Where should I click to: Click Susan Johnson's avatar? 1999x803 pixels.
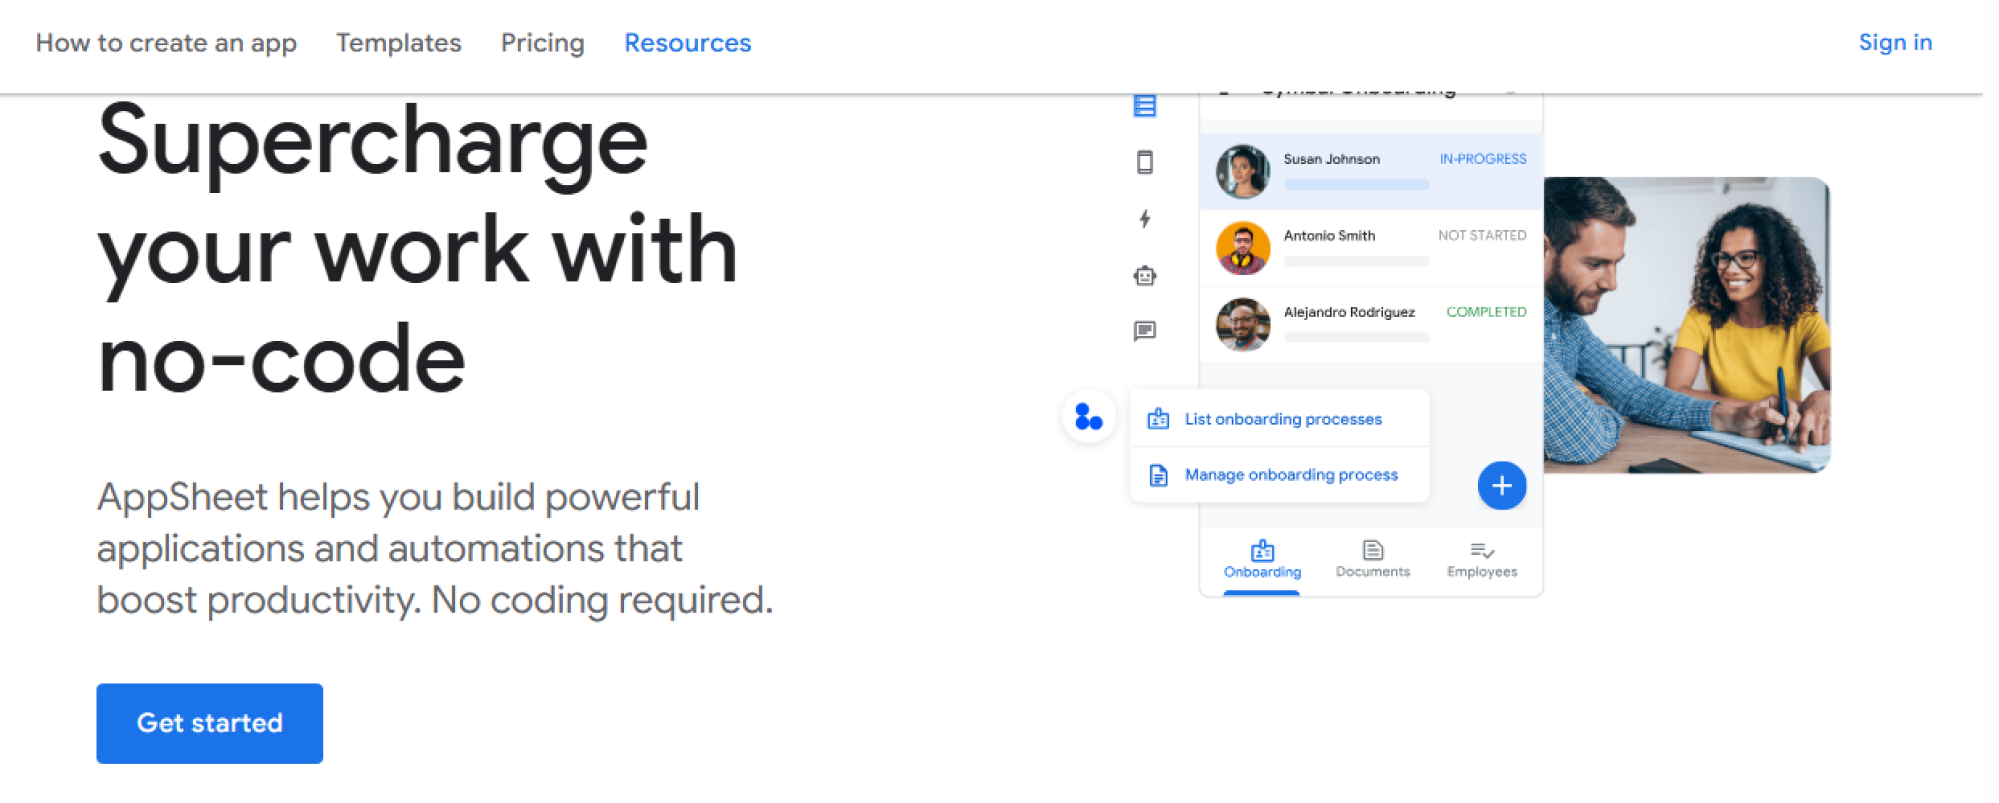coord(1243,171)
